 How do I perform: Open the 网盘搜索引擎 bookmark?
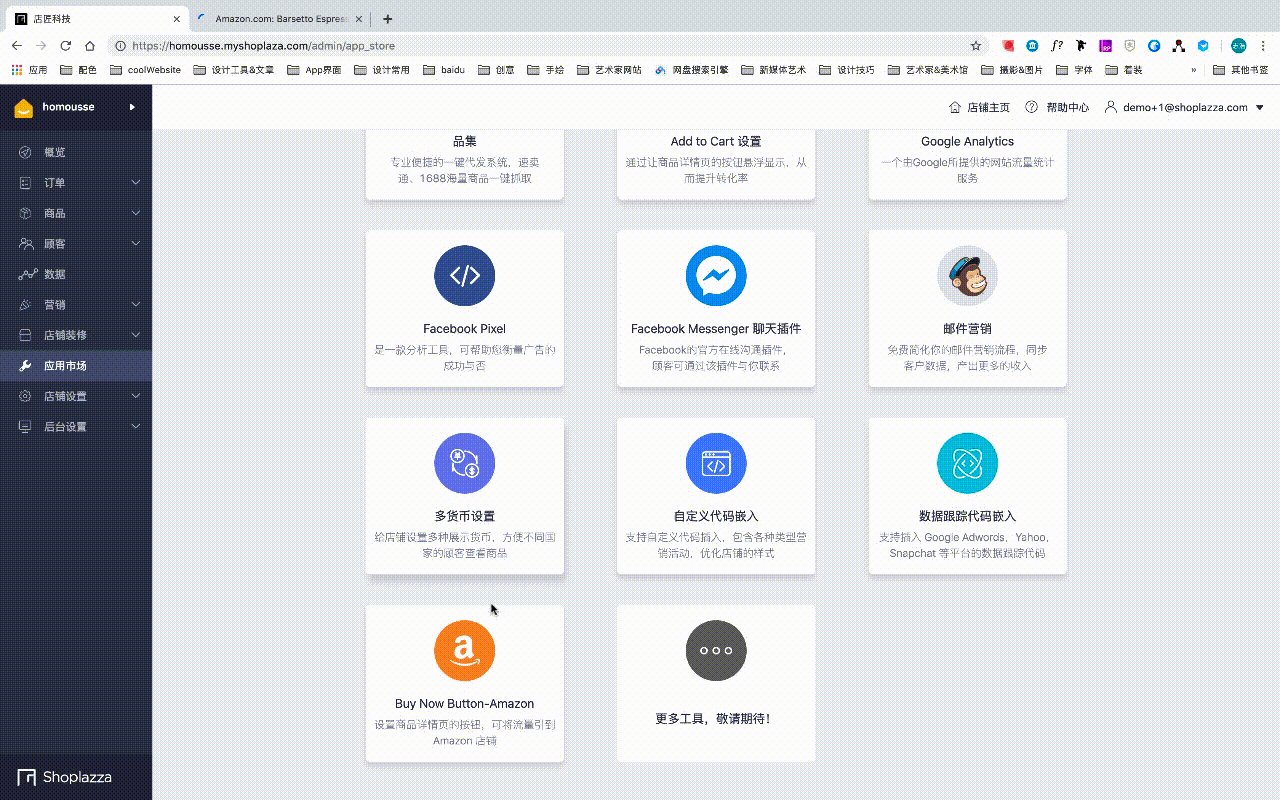click(692, 70)
